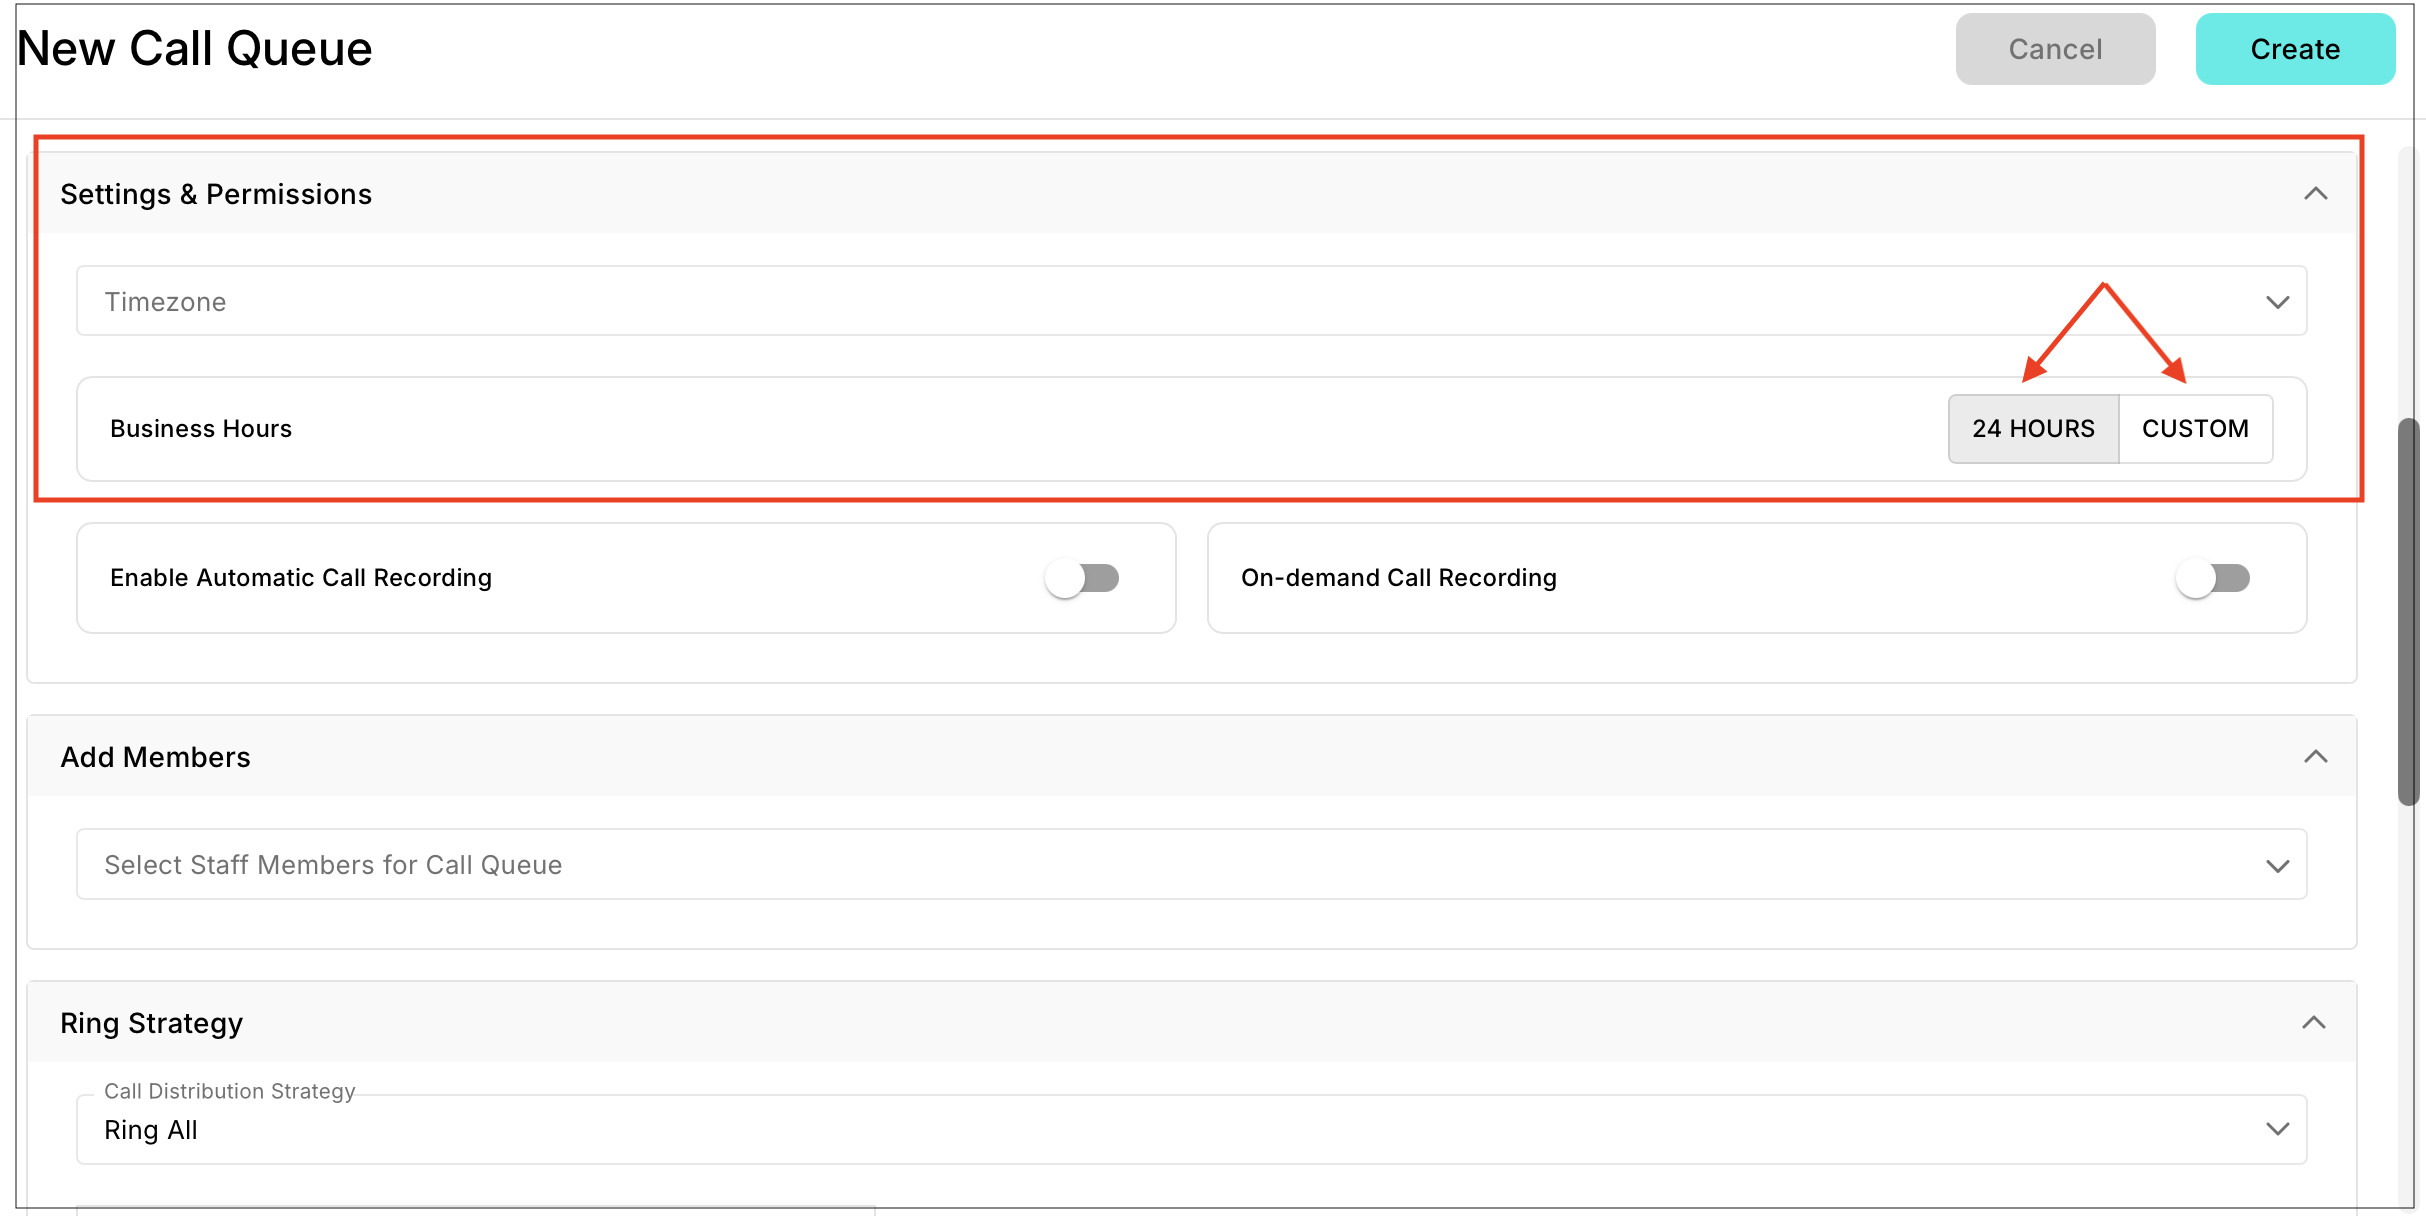
Task: Collapse the Settings & Permissions section chevron
Action: tap(2315, 194)
